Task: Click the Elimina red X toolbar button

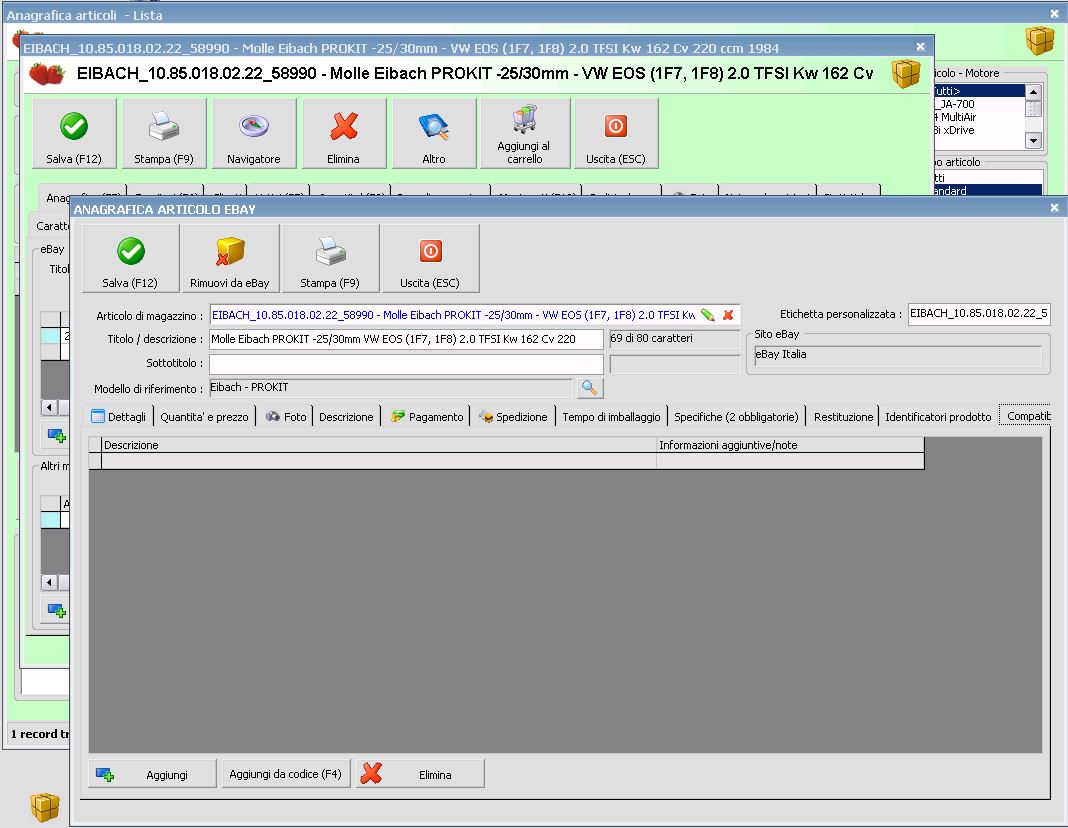Action: point(343,133)
